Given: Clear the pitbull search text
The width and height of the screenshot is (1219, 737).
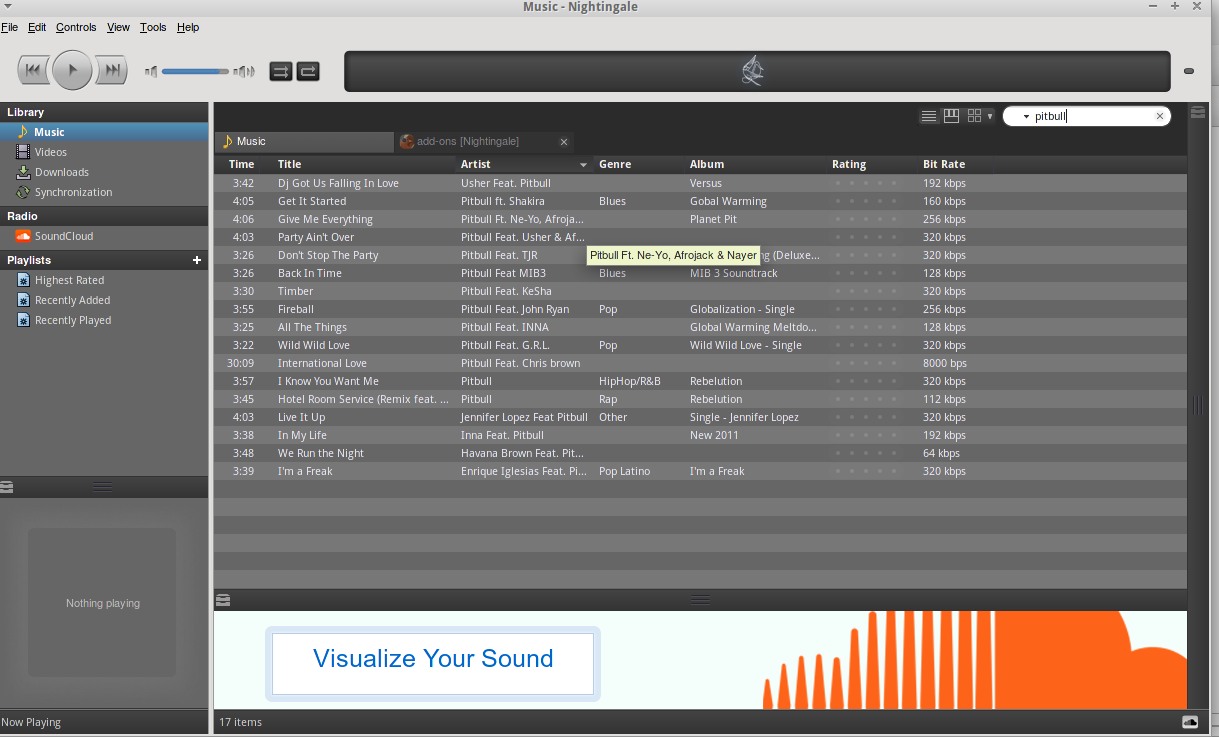Looking at the screenshot, I should (x=1160, y=116).
